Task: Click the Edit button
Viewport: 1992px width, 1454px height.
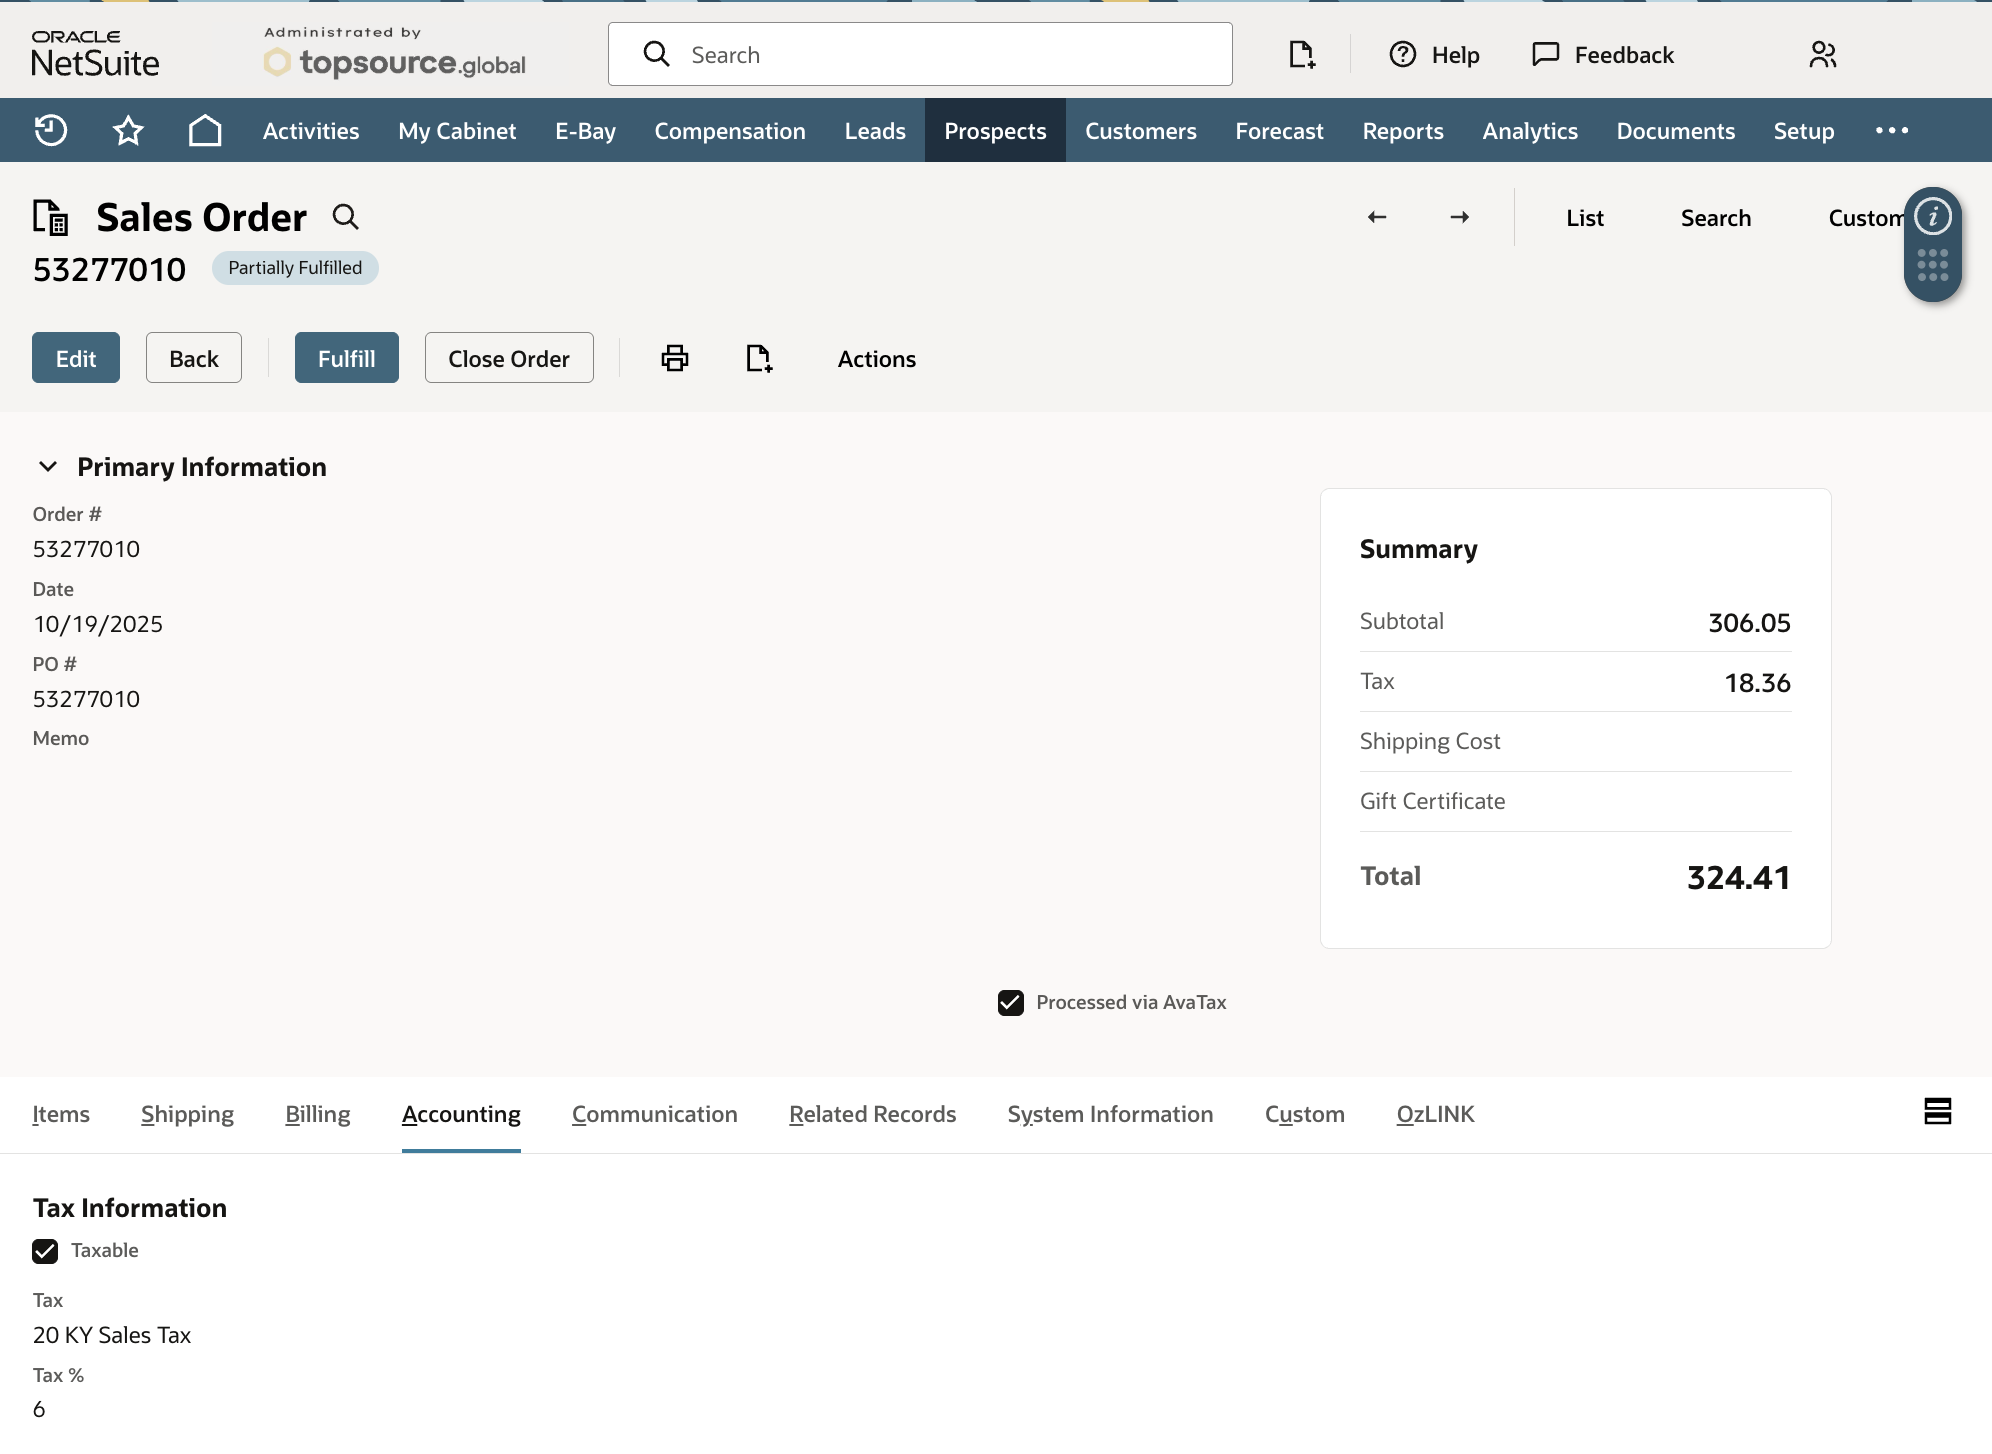Action: point(76,358)
